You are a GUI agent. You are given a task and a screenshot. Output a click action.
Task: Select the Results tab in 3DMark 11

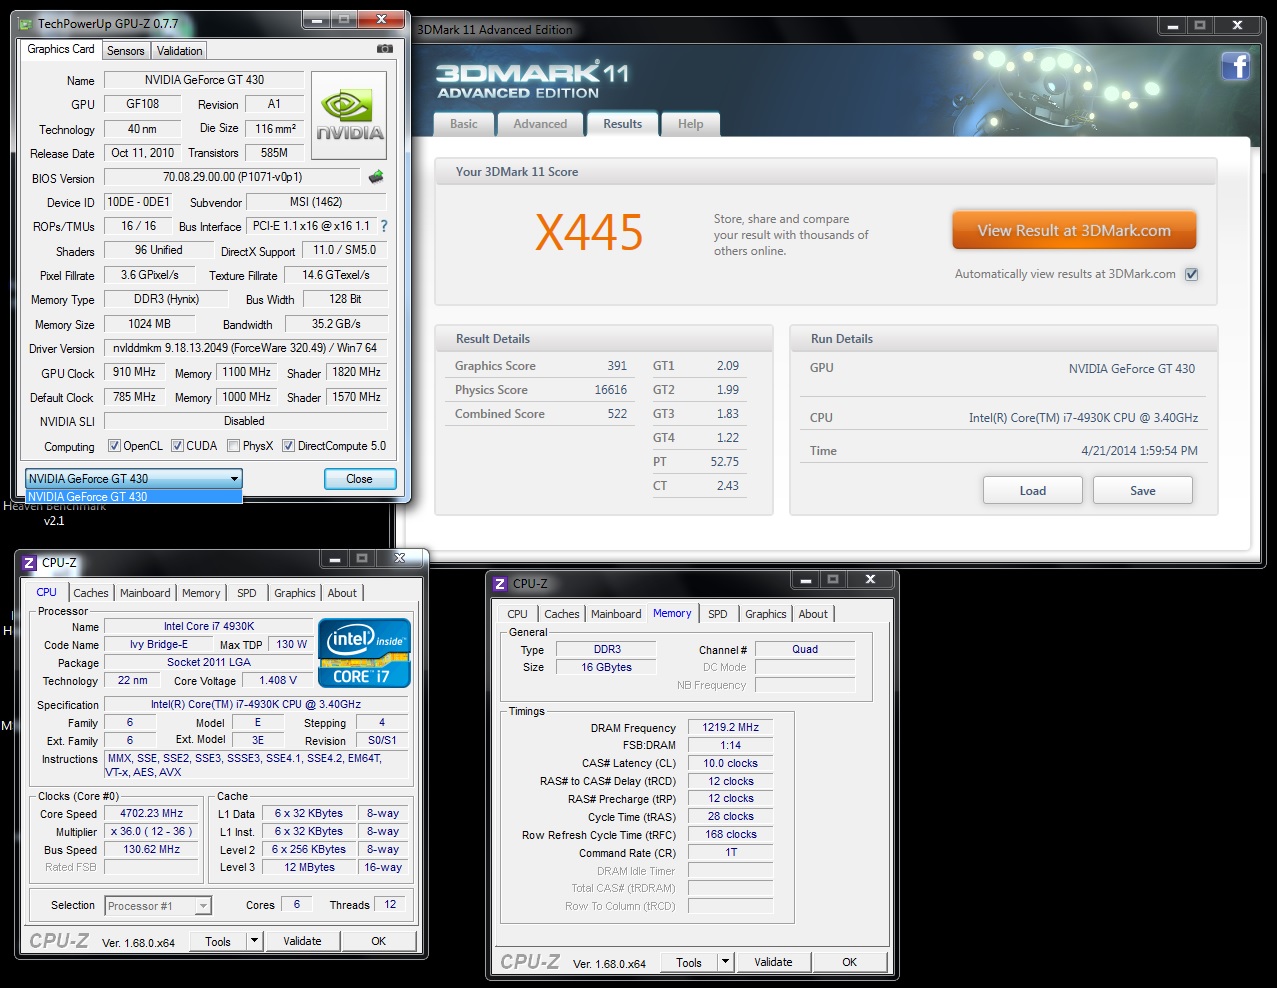622,124
